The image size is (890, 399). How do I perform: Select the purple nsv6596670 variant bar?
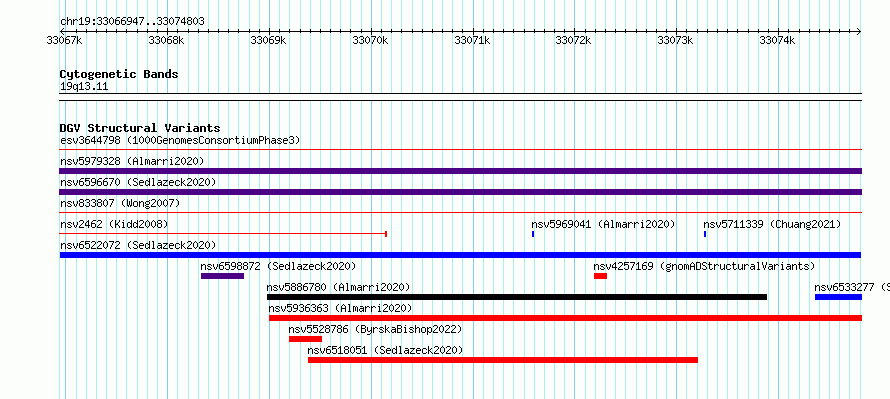coord(460,192)
